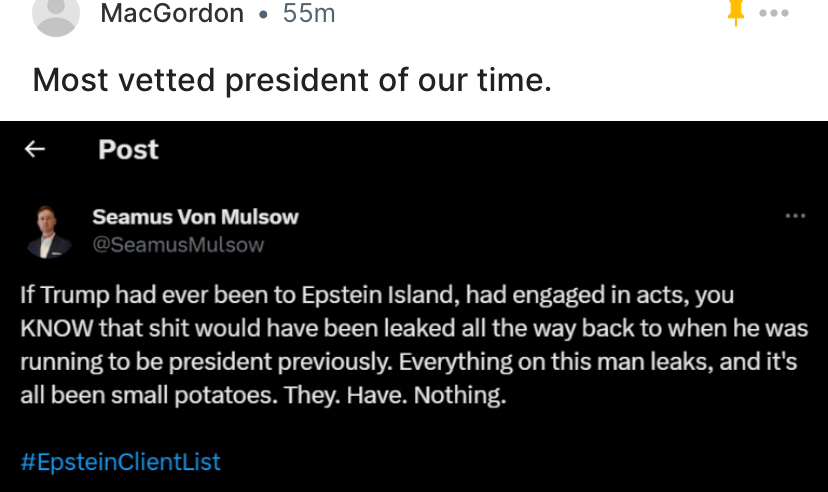Click the back arrow beside Post
The height and width of the screenshot is (492, 828).
tap(35, 149)
